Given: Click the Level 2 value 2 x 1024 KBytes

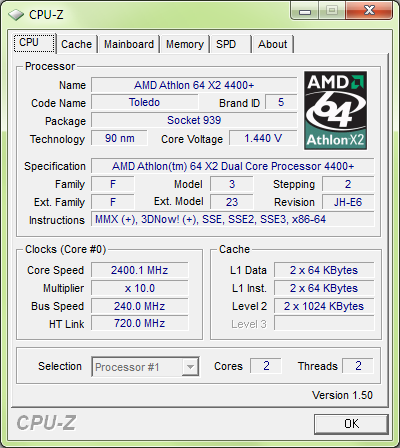Looking at the screenshot, I should 324,306.
